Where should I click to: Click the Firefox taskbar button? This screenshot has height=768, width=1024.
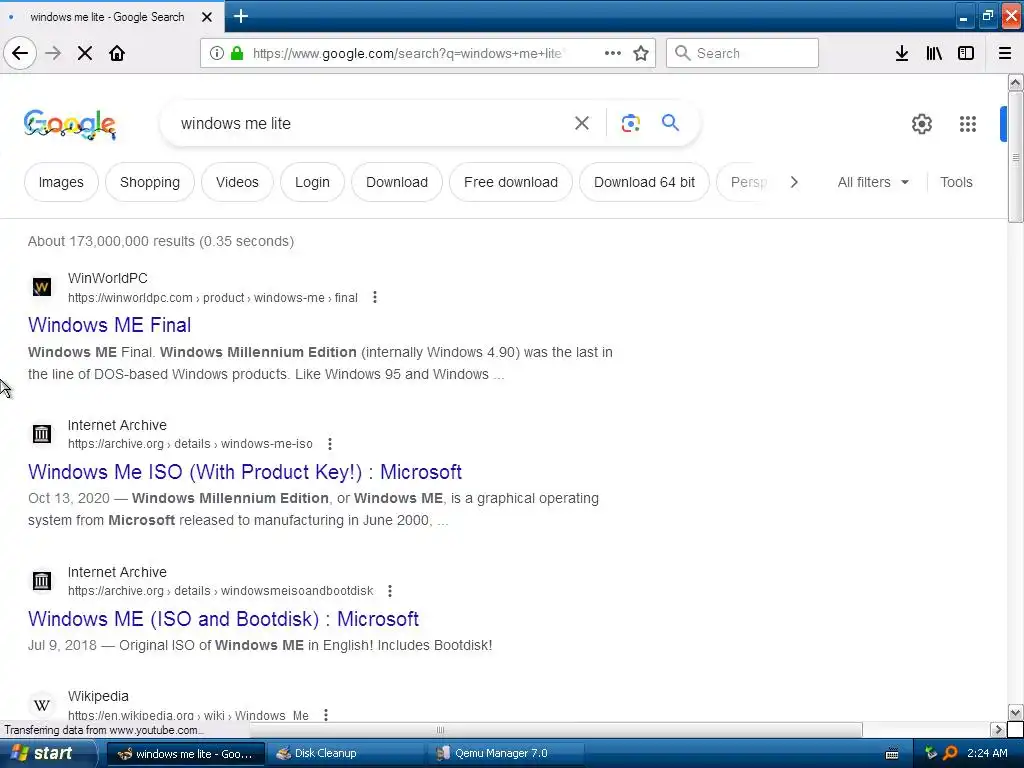pos(185,754)
